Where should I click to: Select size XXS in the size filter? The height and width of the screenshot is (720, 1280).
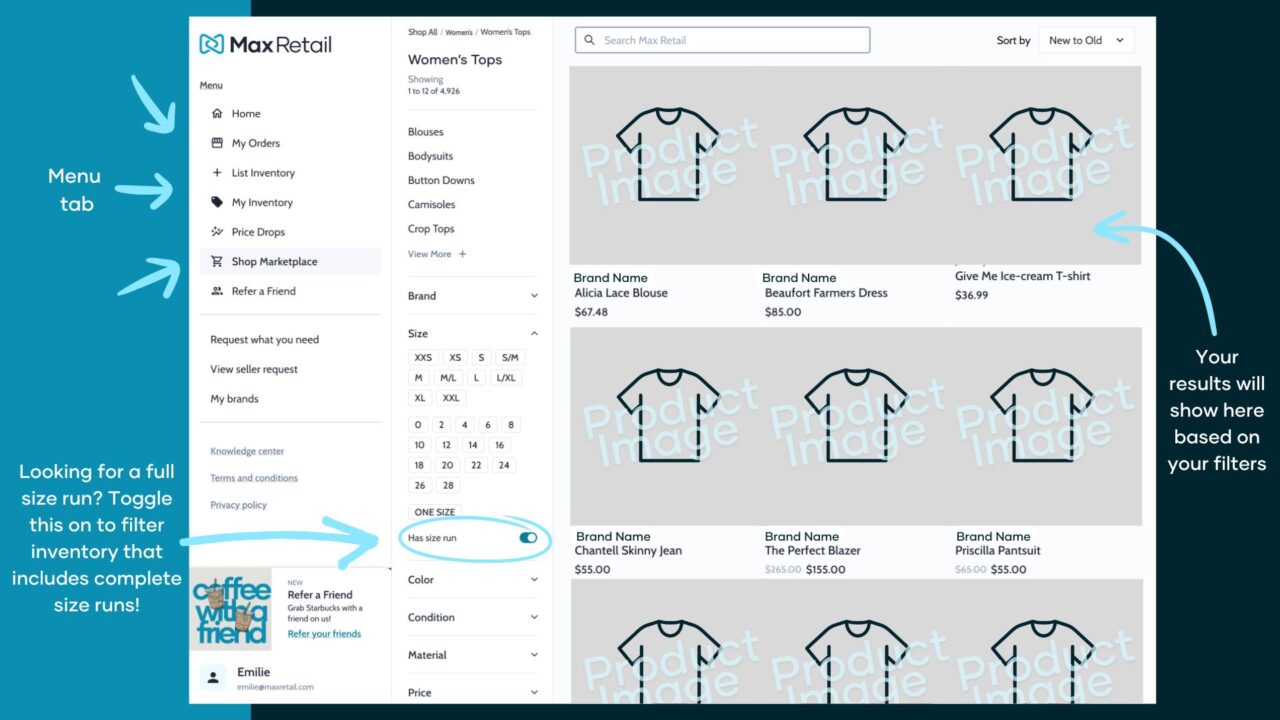tap(422, 357)
